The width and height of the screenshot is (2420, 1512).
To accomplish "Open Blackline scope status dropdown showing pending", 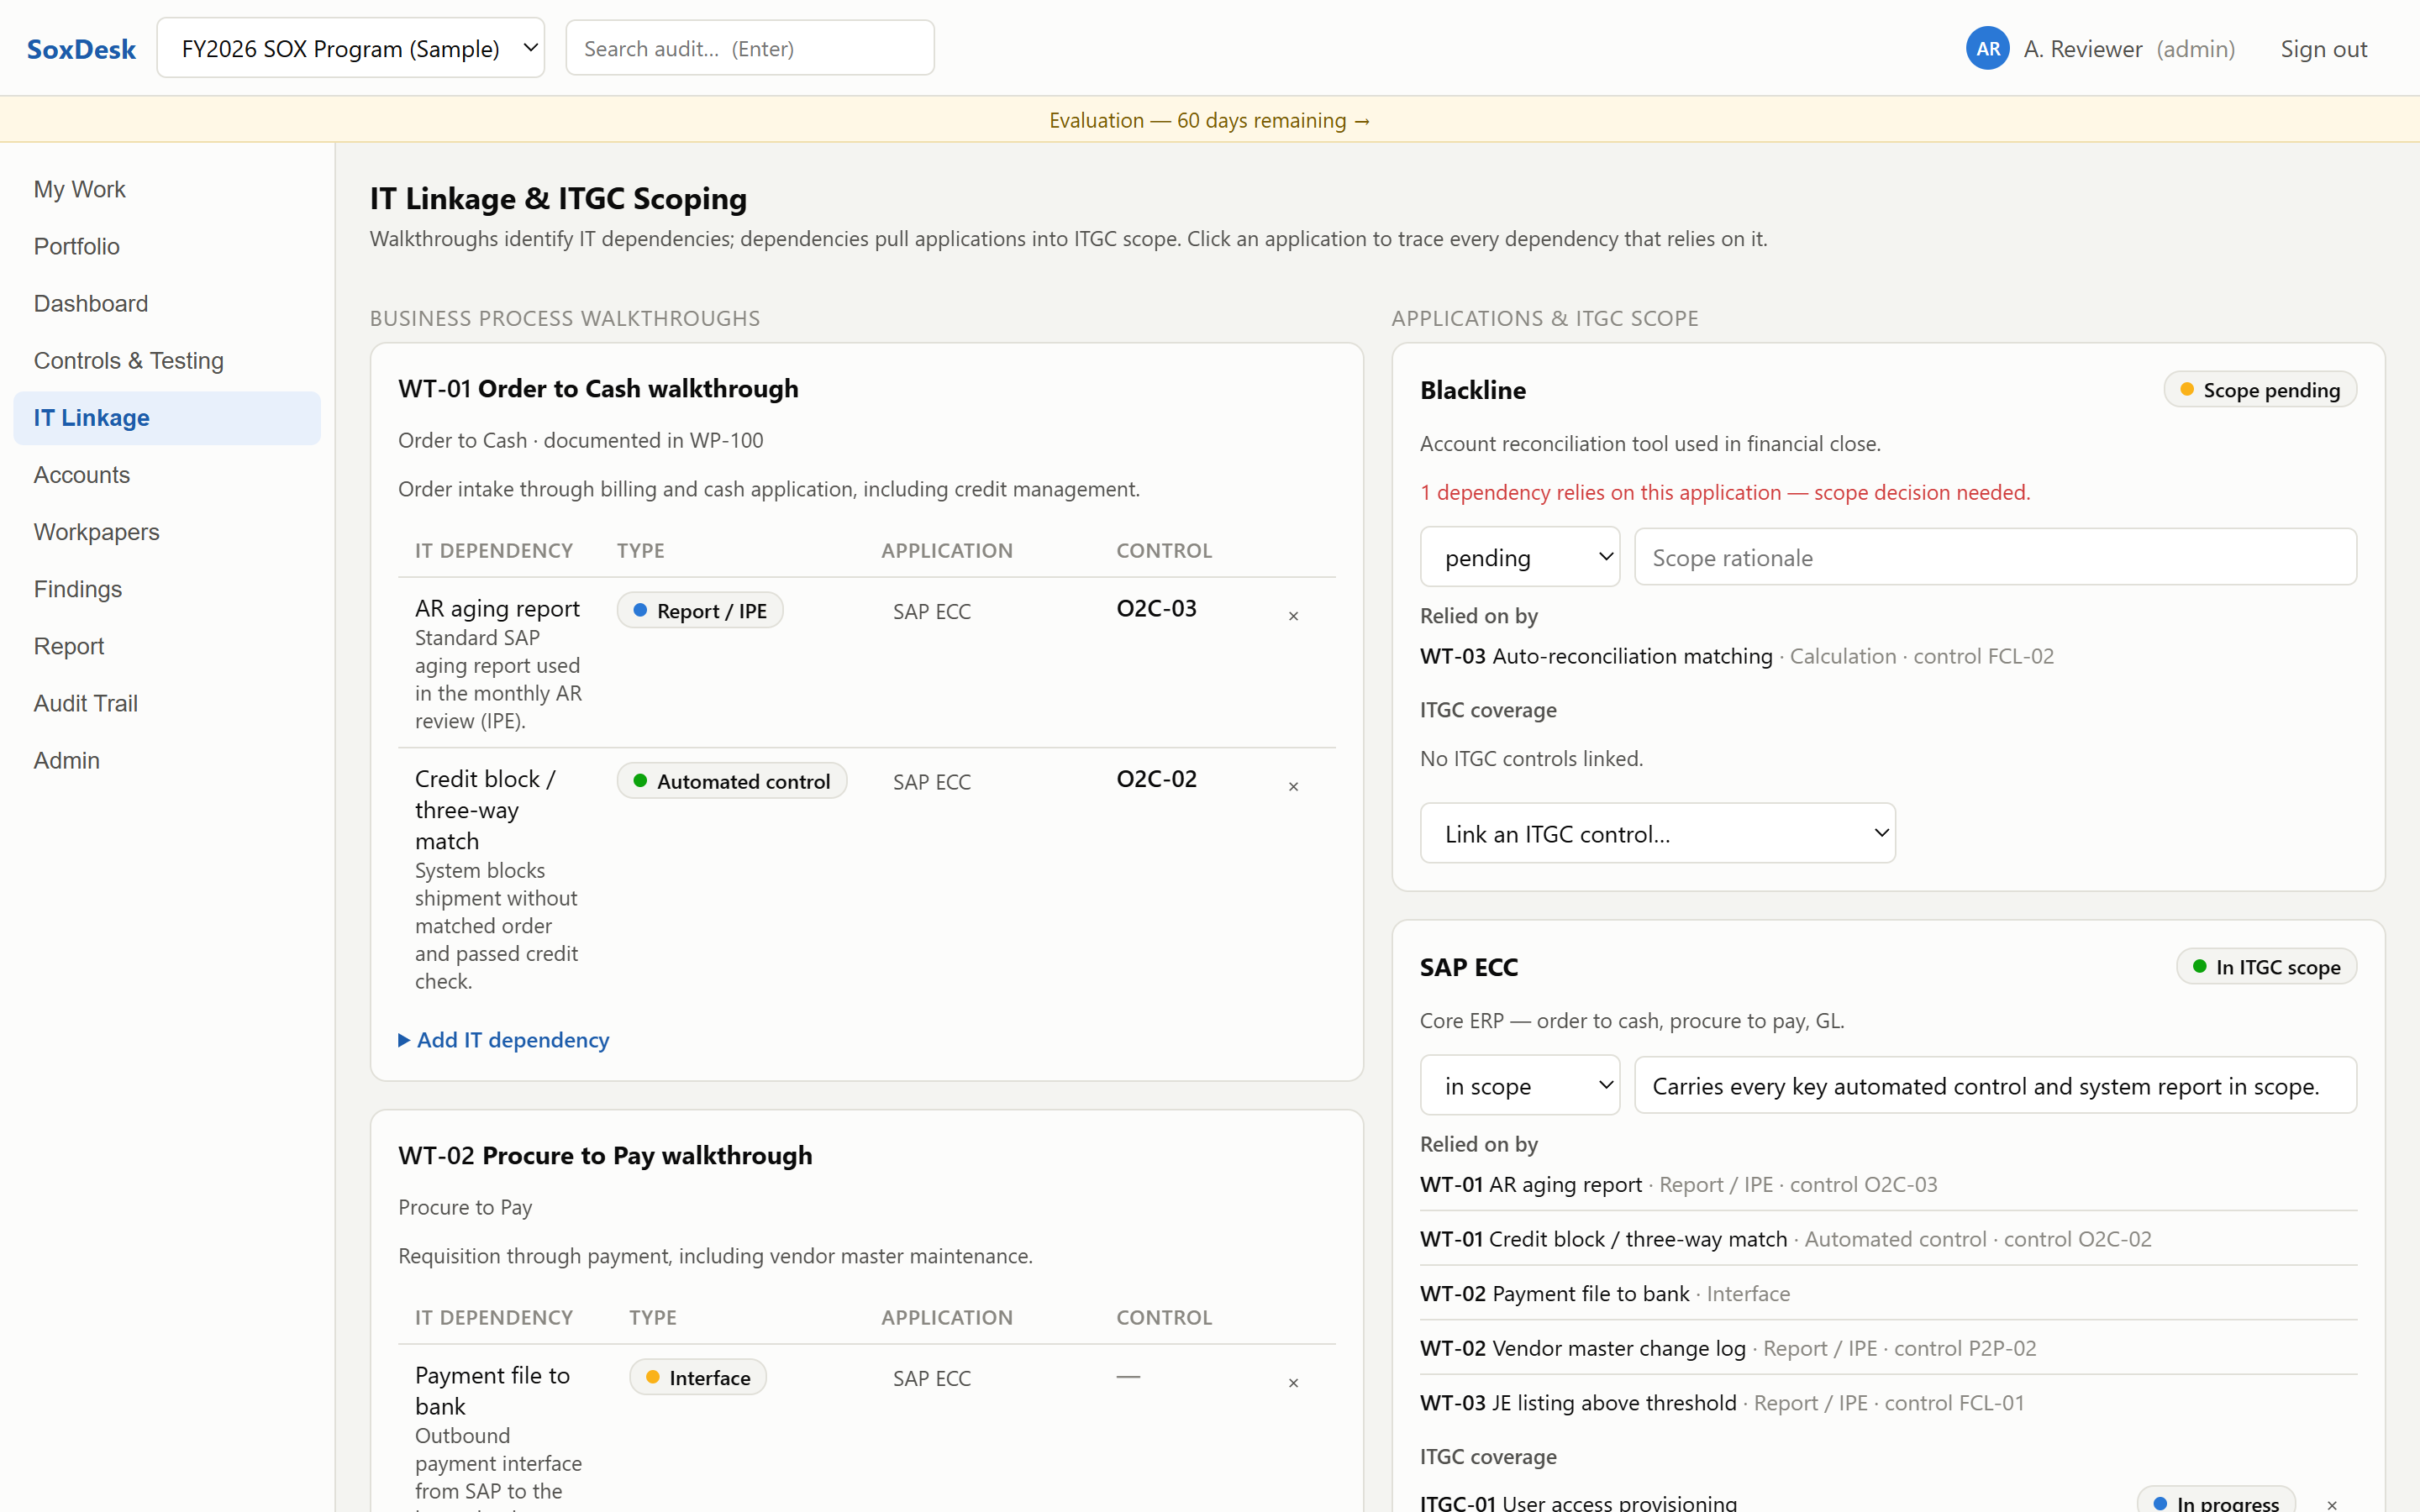I will coord(1519,557).
